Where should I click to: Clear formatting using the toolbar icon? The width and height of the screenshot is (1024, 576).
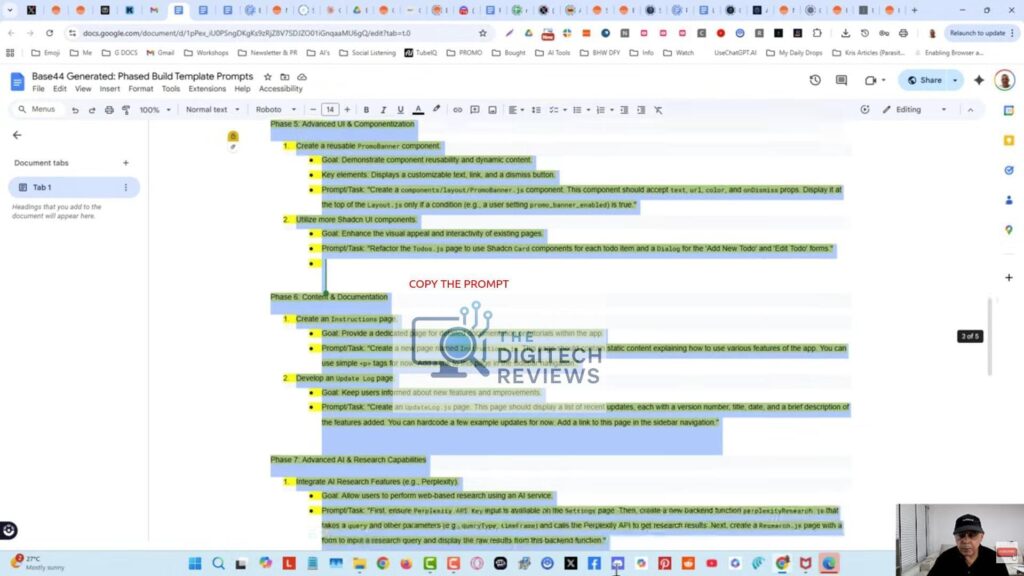pyautogui.click(x=659, y=110)
